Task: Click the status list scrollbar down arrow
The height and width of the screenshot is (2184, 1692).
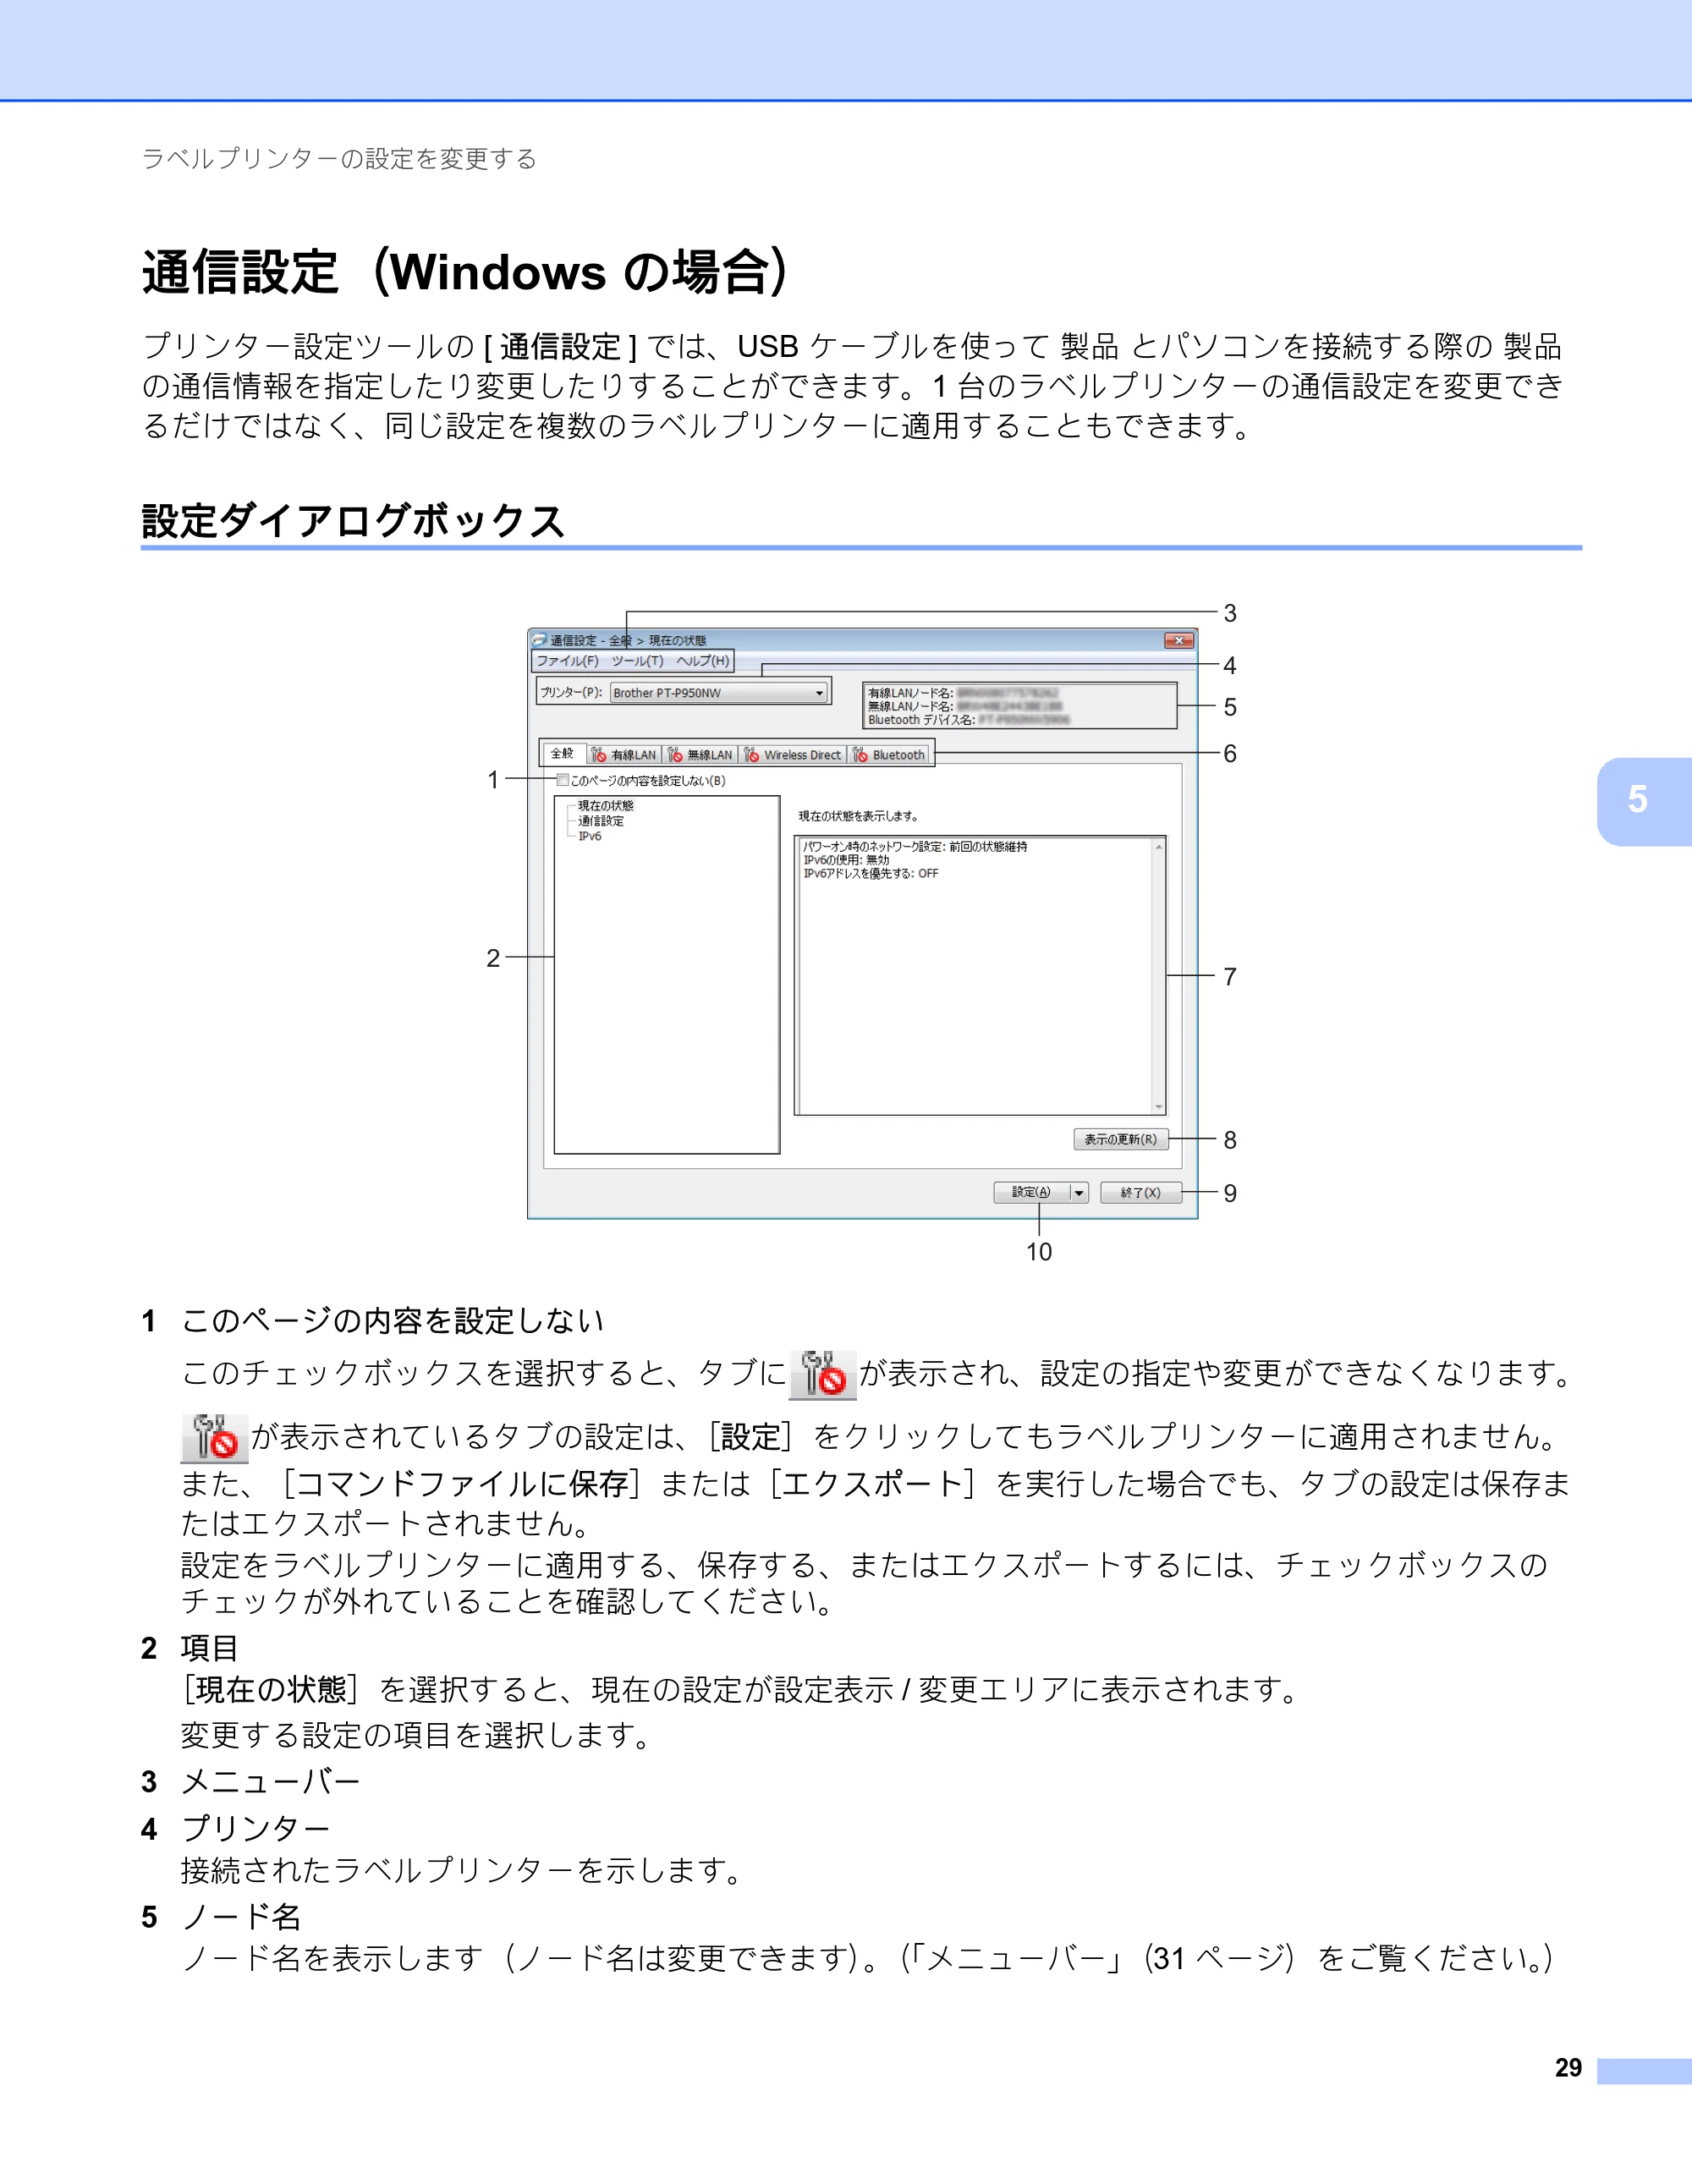Action: (x=1159, y=1106)
